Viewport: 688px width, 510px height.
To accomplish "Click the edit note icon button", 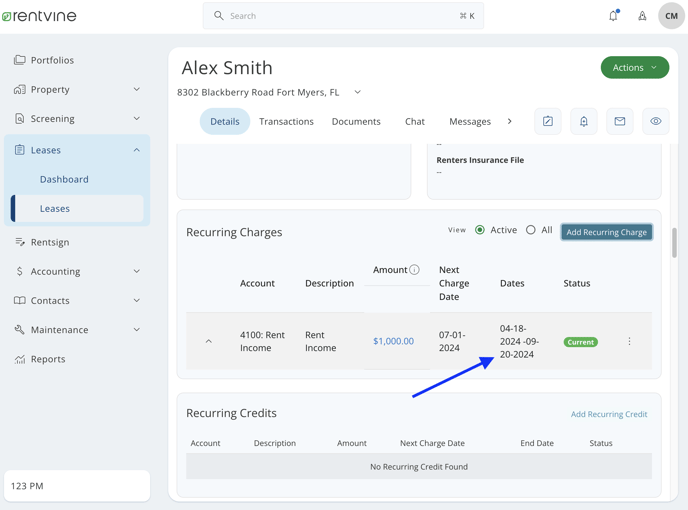I will click(548, 121).
